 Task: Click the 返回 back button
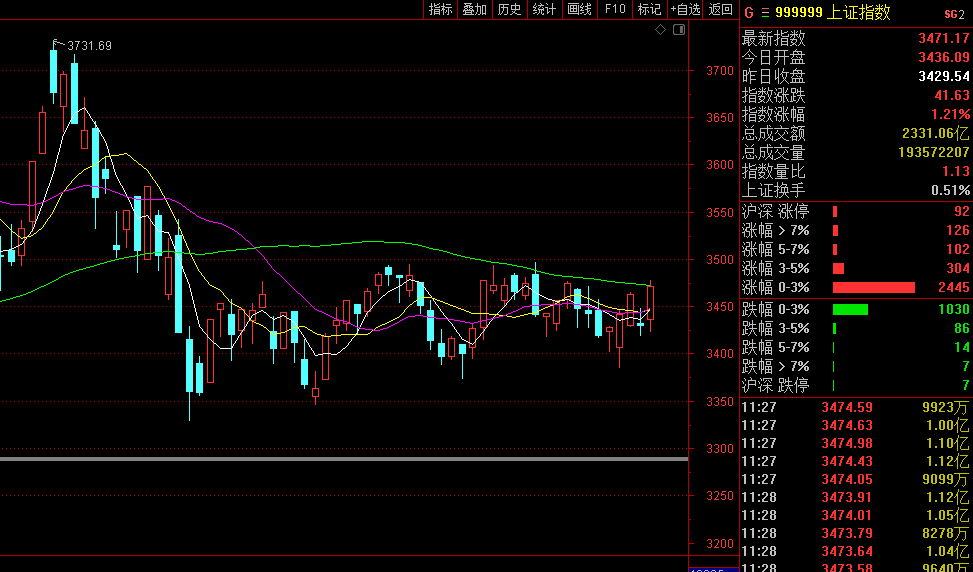point(720,9)
